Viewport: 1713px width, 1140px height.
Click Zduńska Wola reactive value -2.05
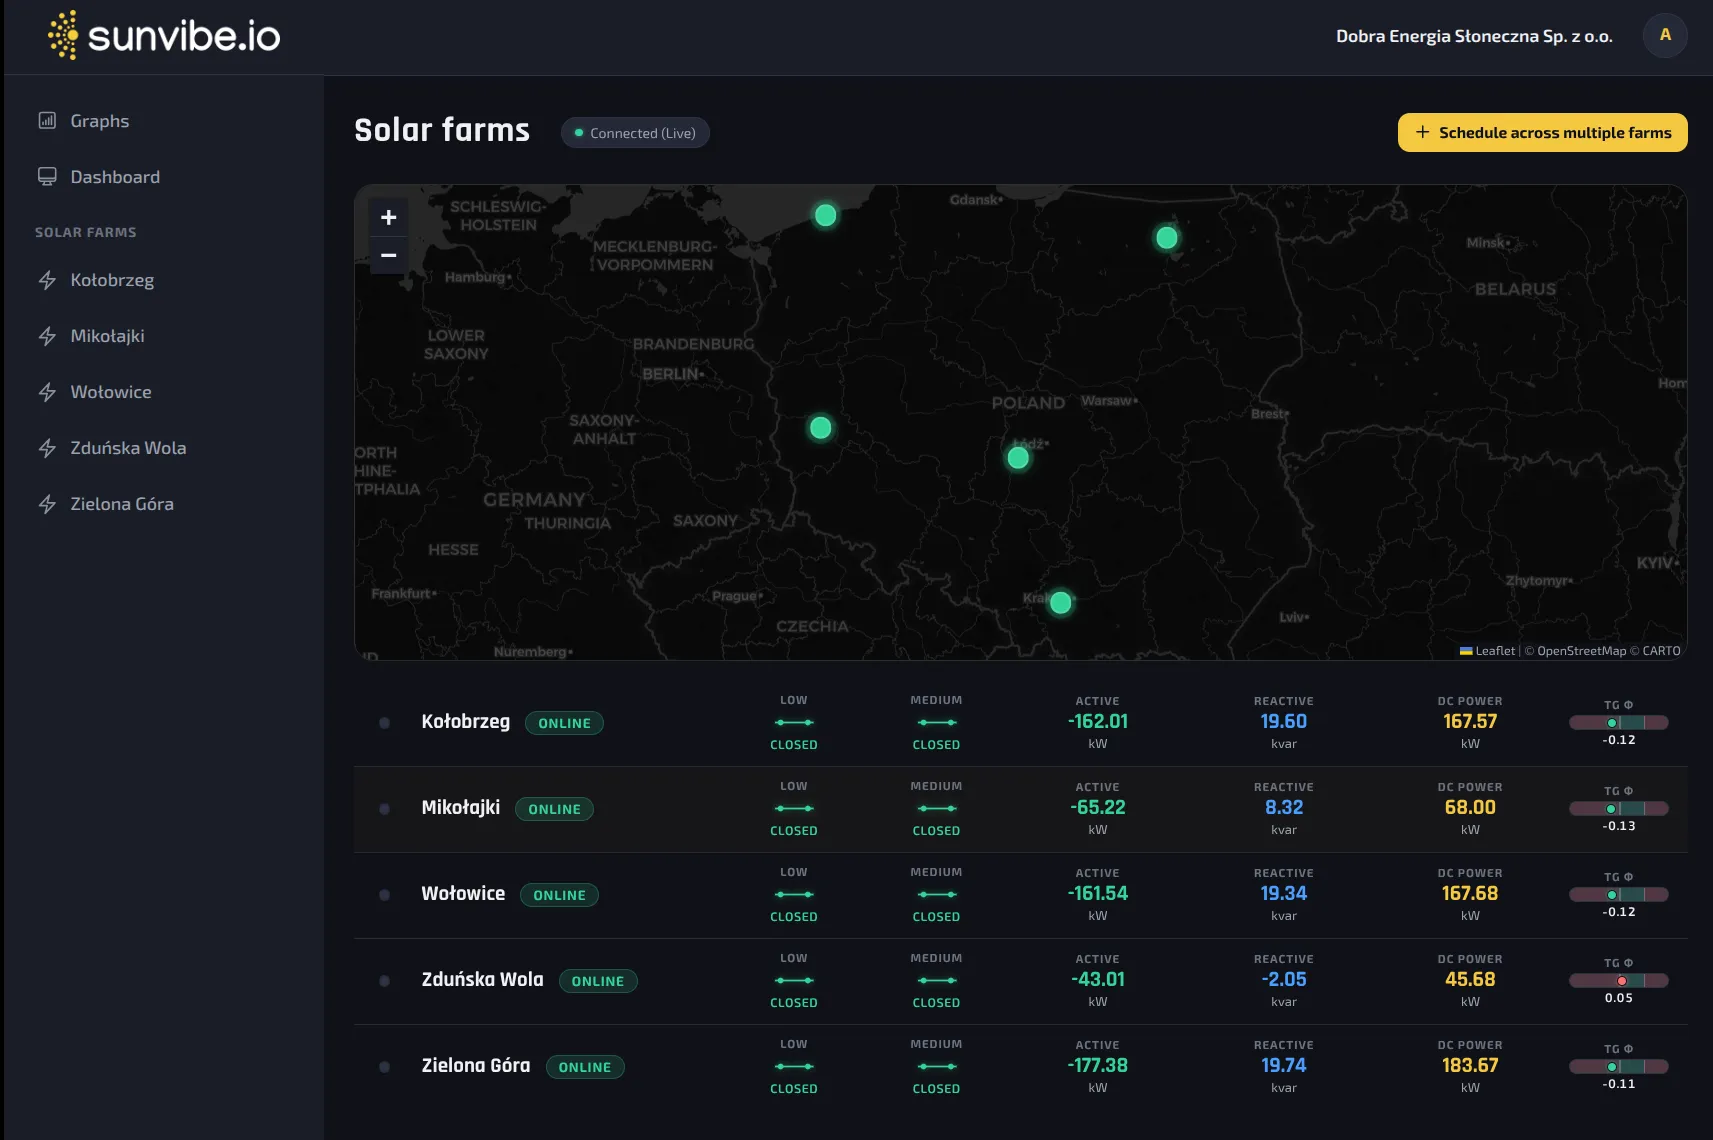(1284, 979)
